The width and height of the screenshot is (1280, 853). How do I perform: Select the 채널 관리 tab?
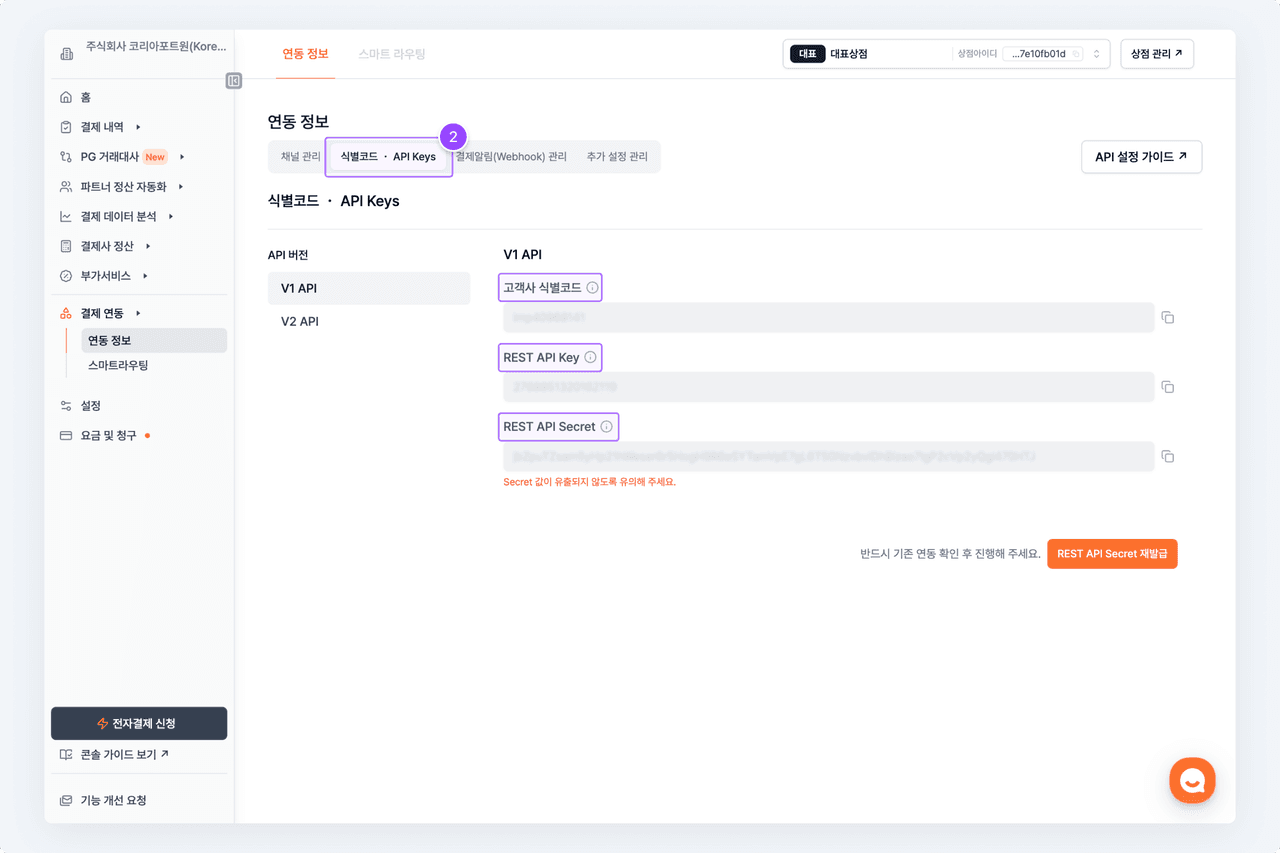point(300,157)
